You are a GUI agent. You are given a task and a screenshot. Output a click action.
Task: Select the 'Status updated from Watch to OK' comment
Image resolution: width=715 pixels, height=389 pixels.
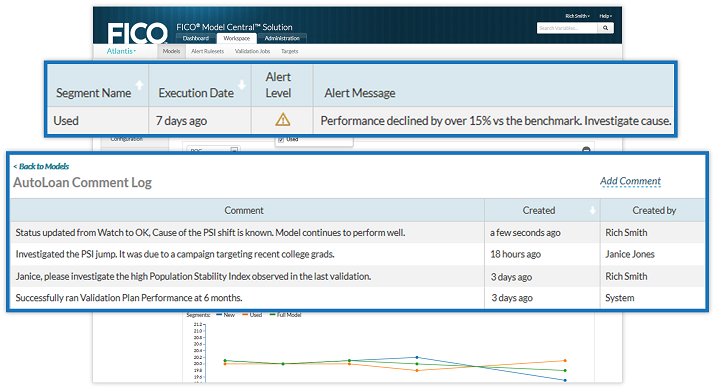pos(210,233)
